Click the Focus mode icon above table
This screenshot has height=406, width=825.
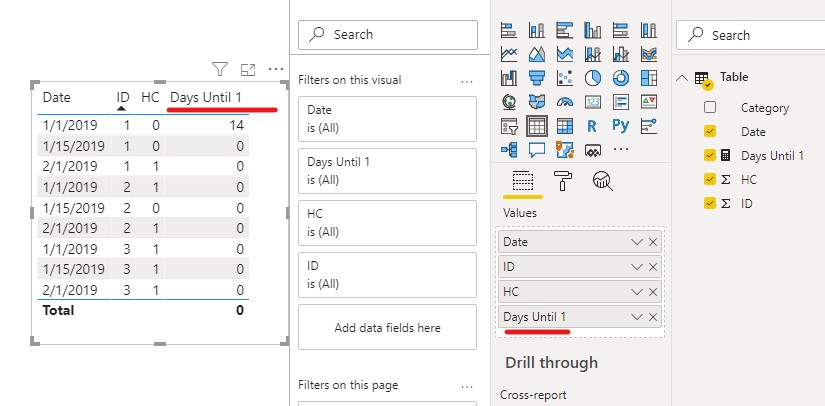pyautogui.click(x=248, y=69)
